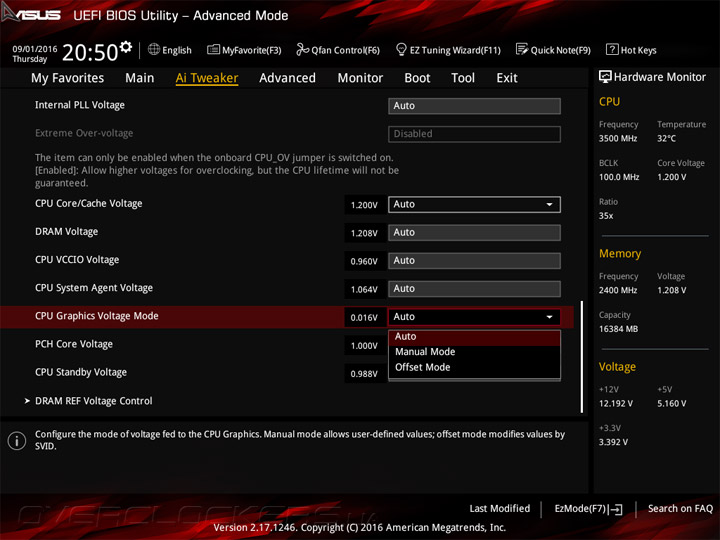Screen dimensions: 720x540
Task: Select the CPU Standby Voltage label
Action: point(81,372)
